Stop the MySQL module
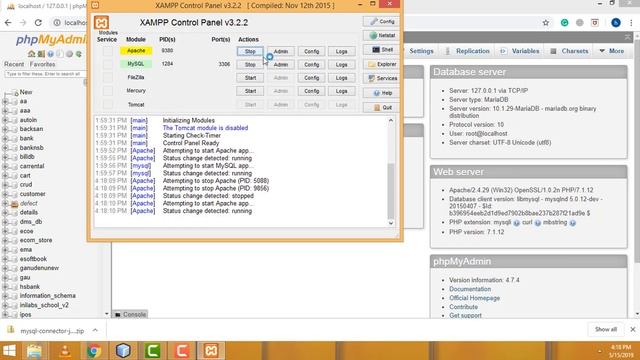This screenshot has width=640, height=360. 250,64
